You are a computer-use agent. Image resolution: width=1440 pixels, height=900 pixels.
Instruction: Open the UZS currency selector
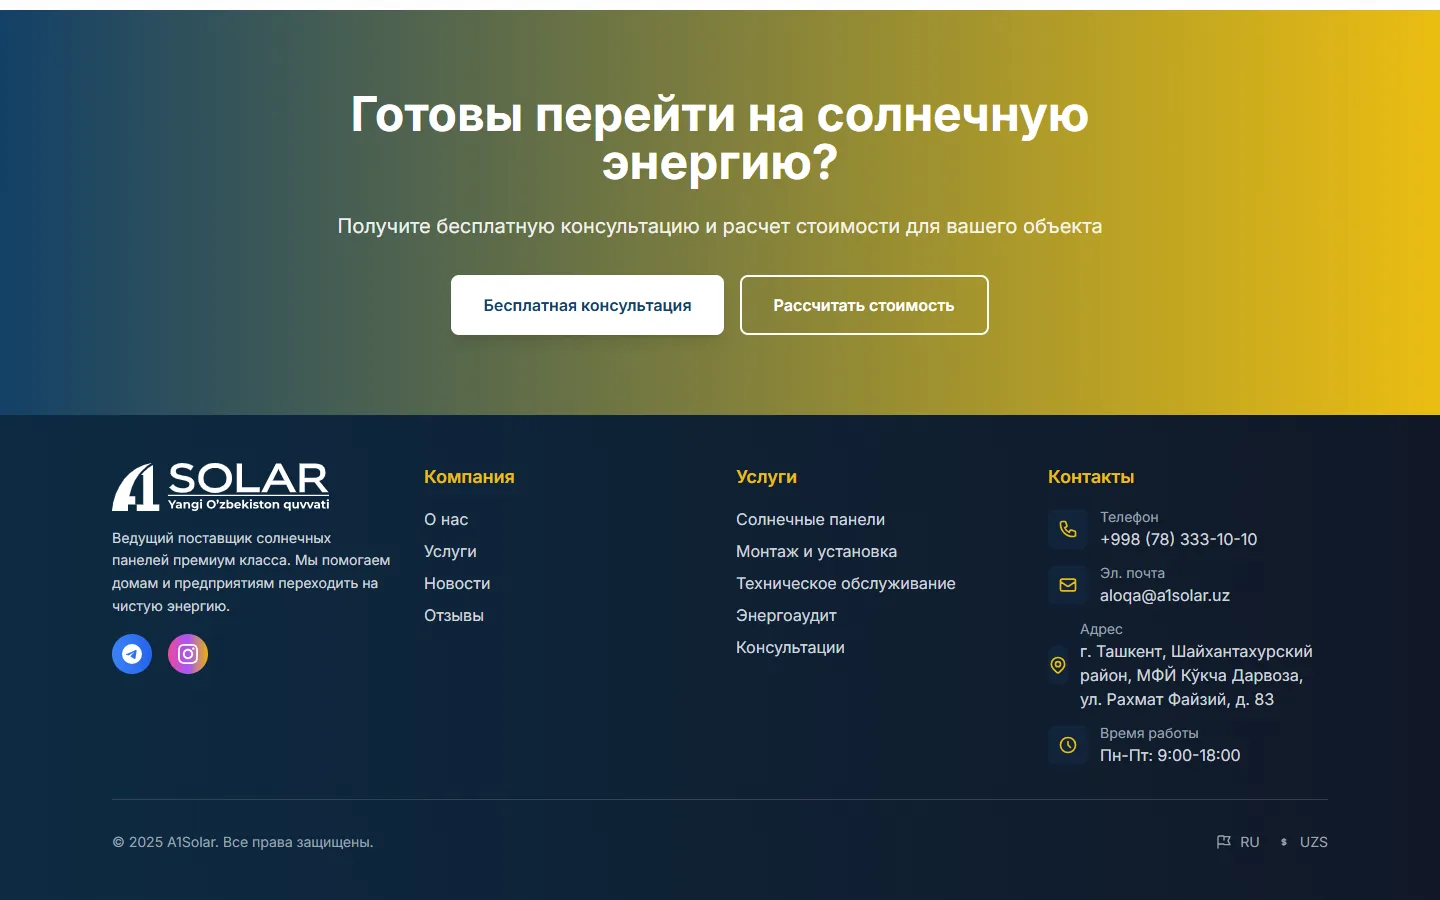pyautogui.click(x=1303, y=842)
